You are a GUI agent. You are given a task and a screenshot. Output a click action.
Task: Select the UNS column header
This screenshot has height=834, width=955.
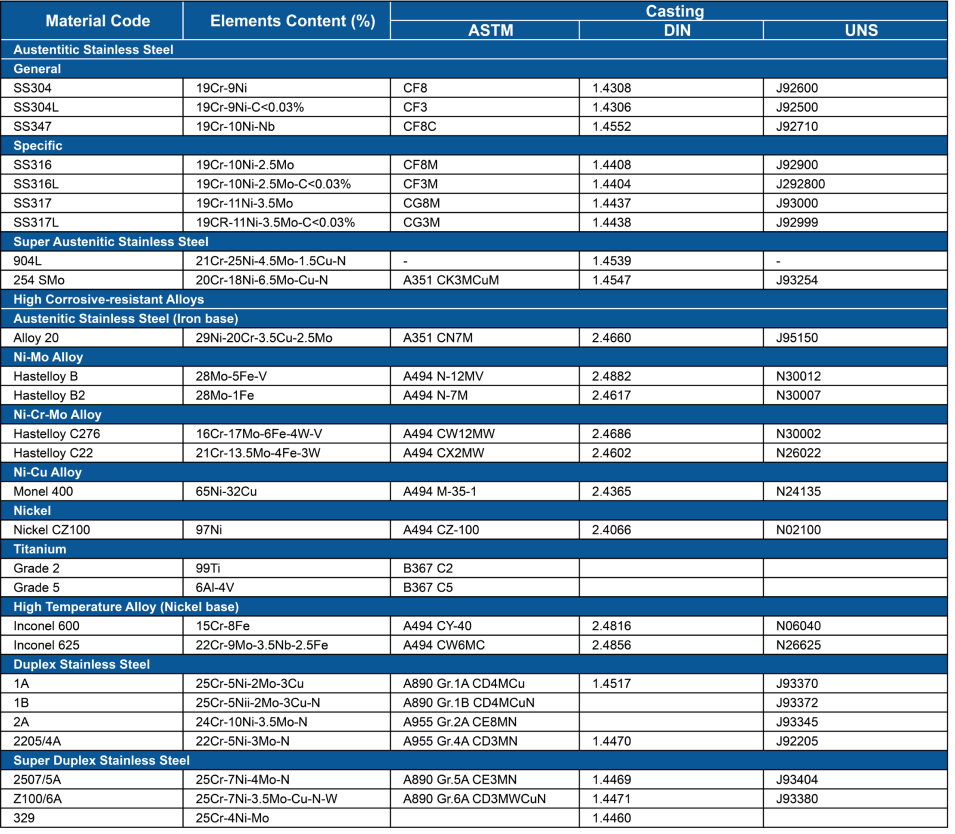860,30
